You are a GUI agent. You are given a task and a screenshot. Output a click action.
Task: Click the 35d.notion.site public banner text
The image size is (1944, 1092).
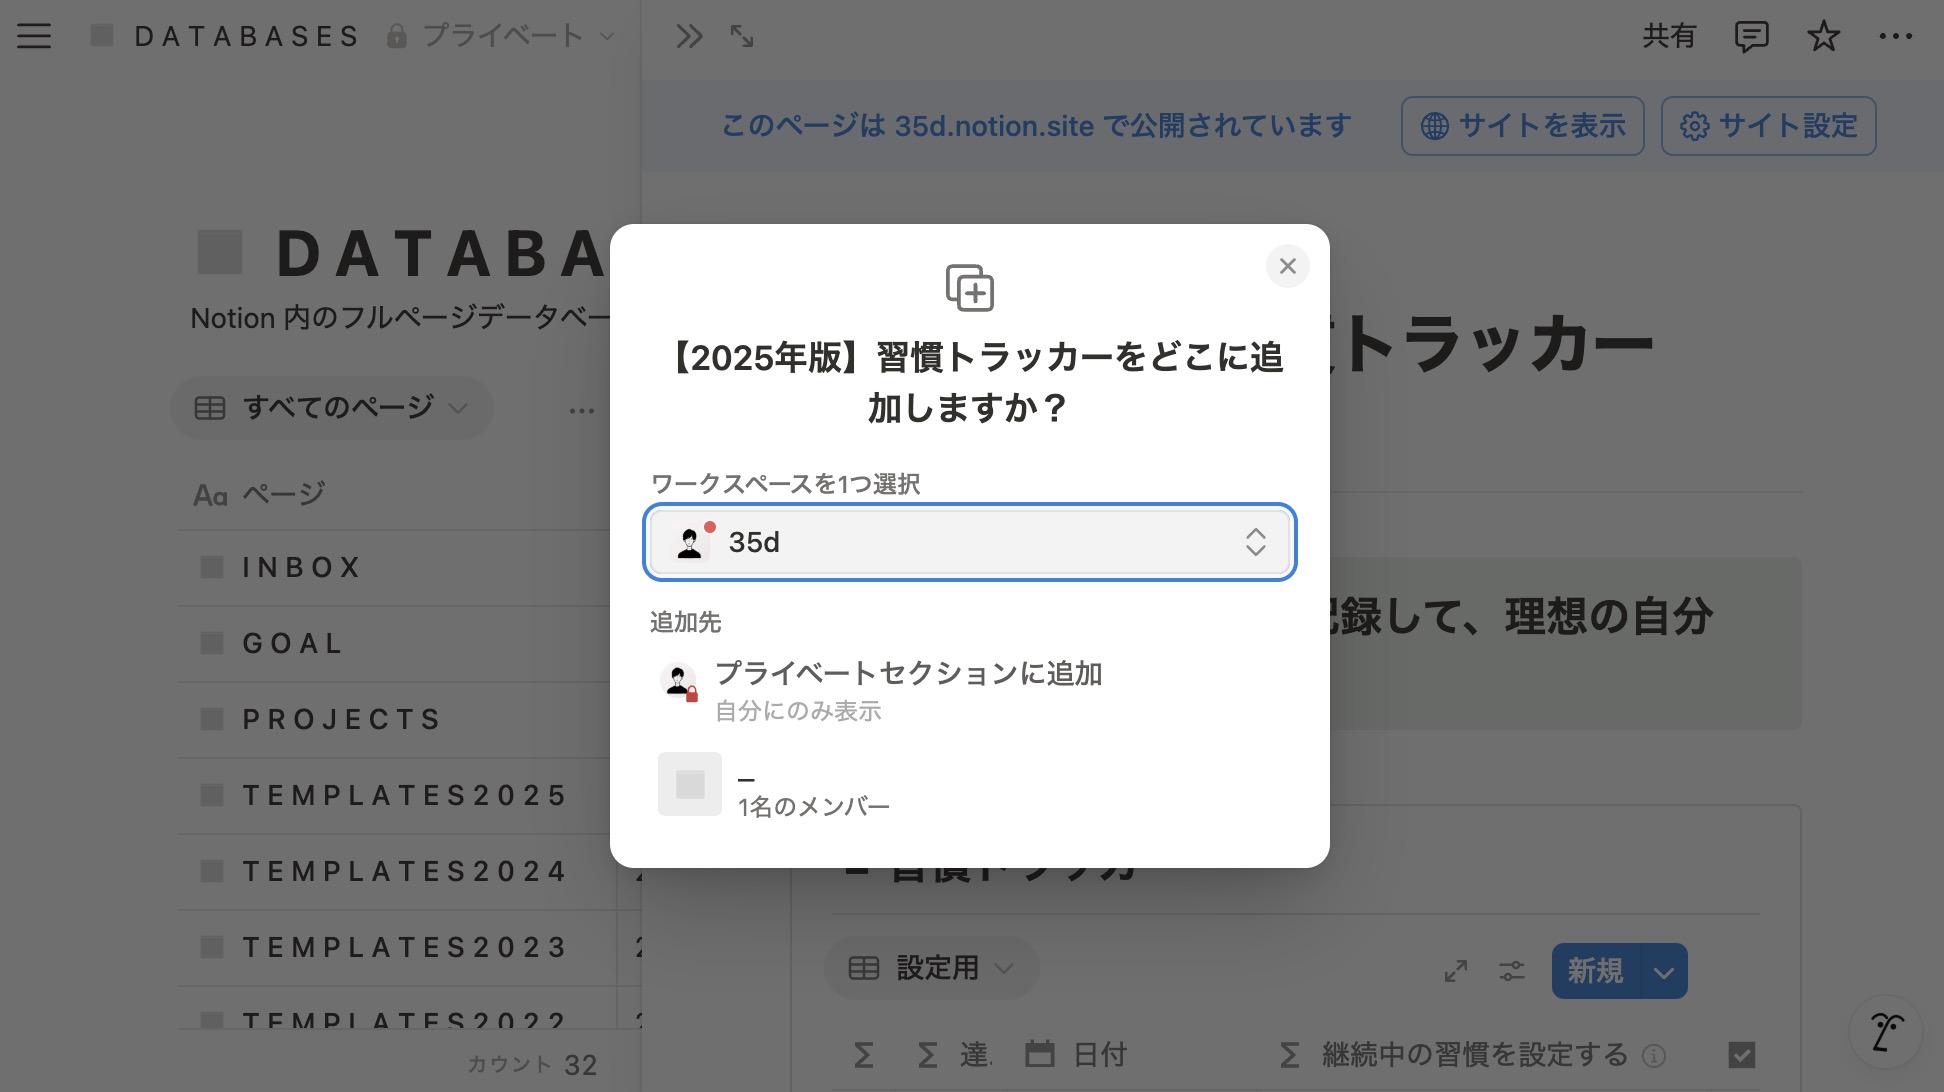1036,126
